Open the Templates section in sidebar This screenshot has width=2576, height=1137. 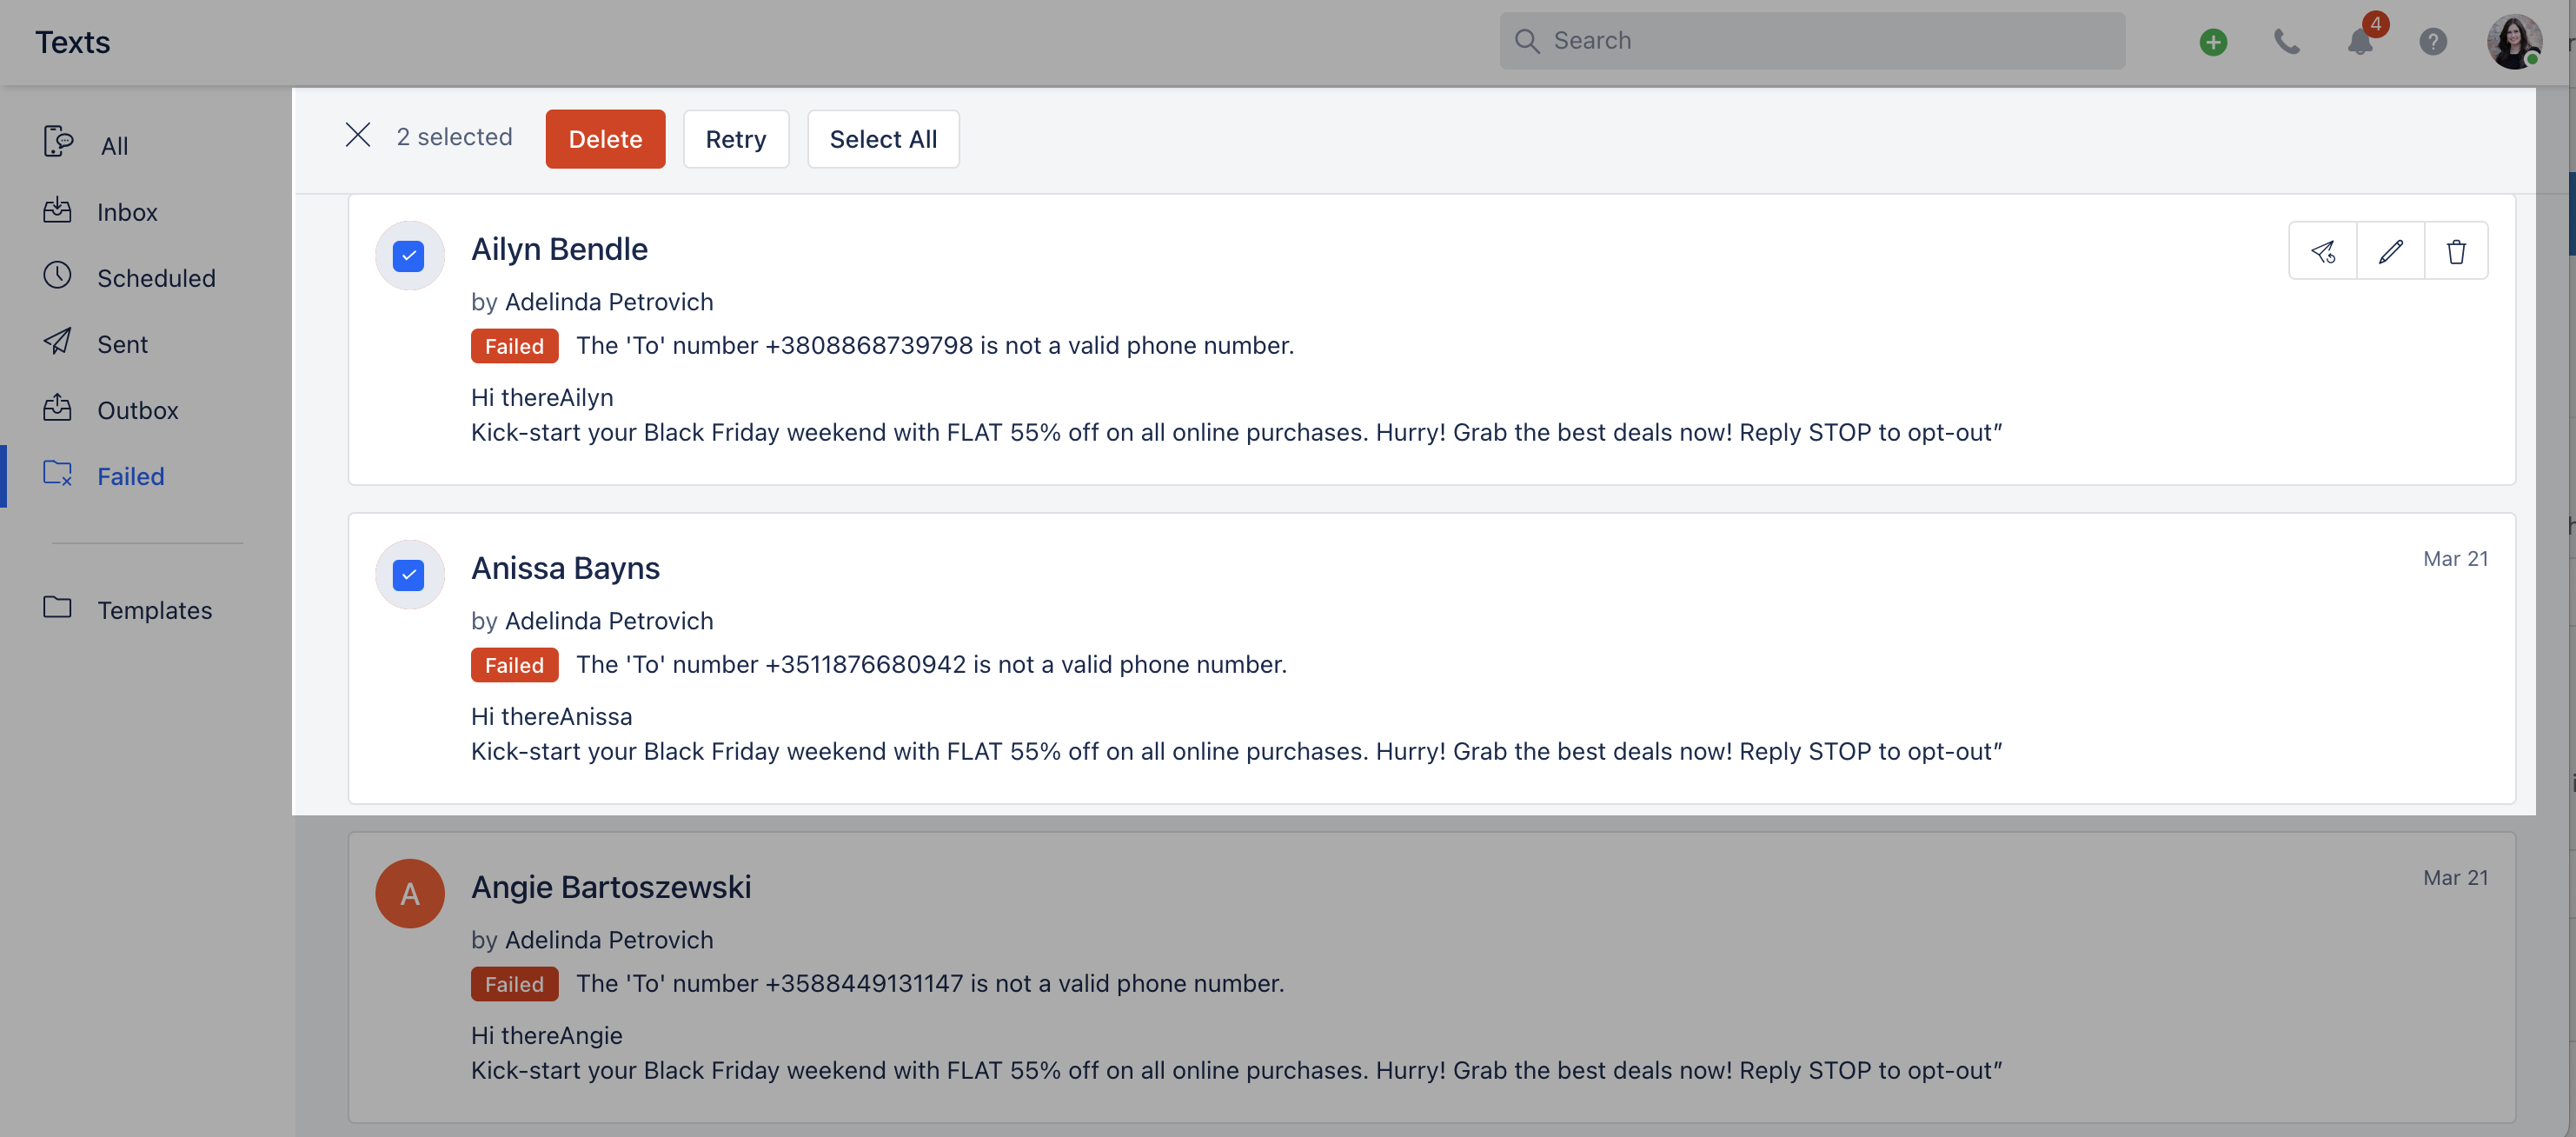[x=154, y=609]
